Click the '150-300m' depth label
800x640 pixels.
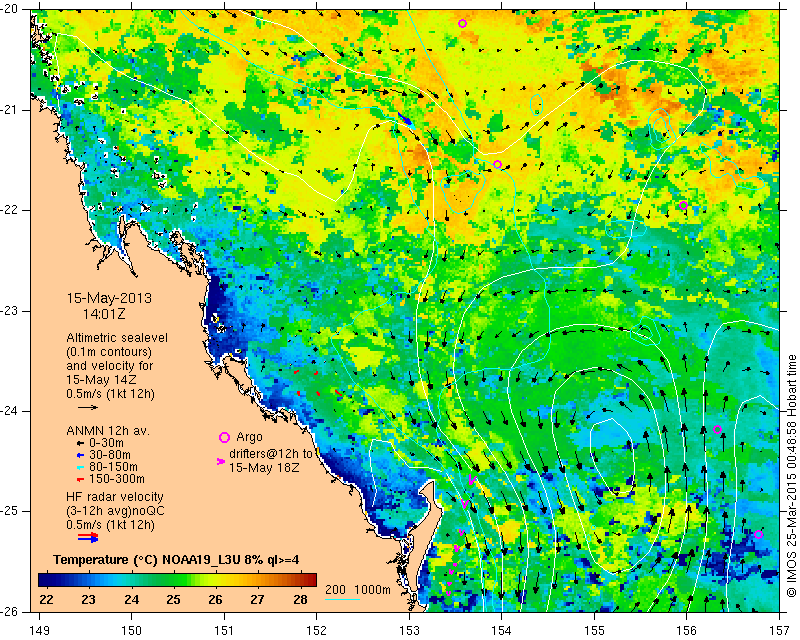(x=117, y=479)
